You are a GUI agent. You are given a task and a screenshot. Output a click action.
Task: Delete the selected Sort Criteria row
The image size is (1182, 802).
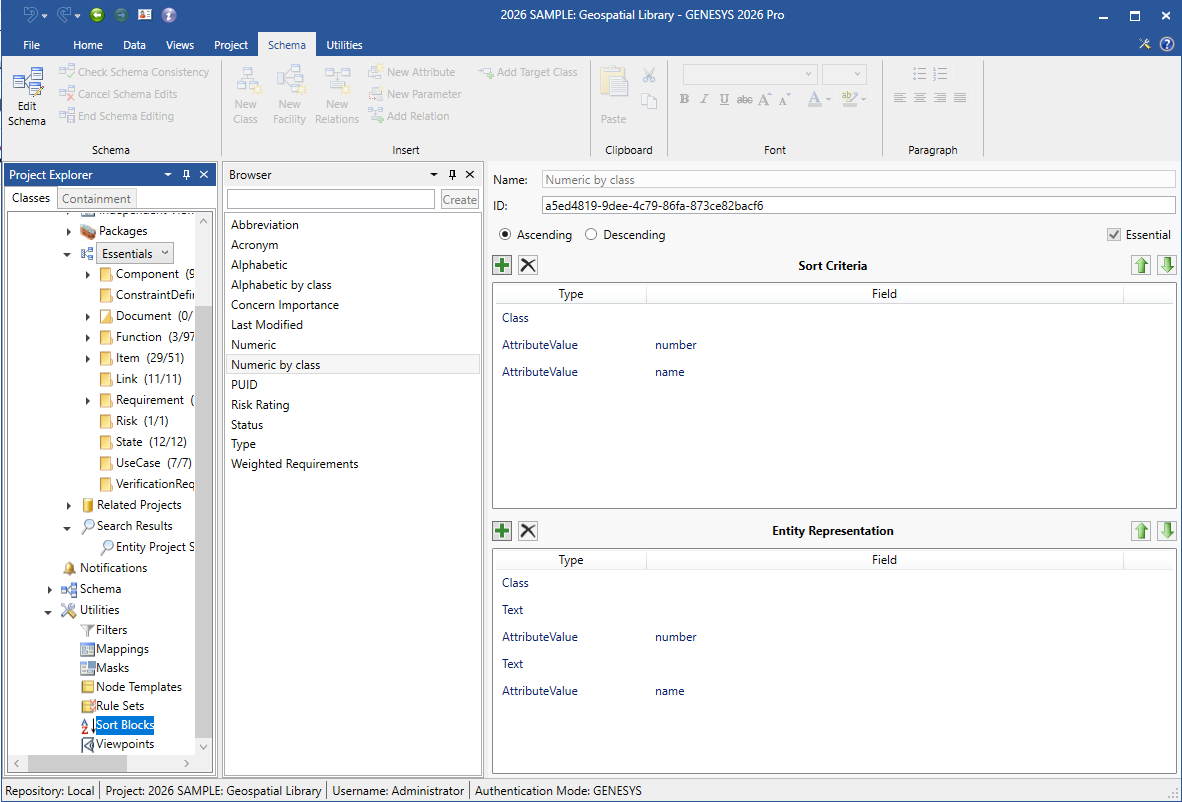click(528, 265)
